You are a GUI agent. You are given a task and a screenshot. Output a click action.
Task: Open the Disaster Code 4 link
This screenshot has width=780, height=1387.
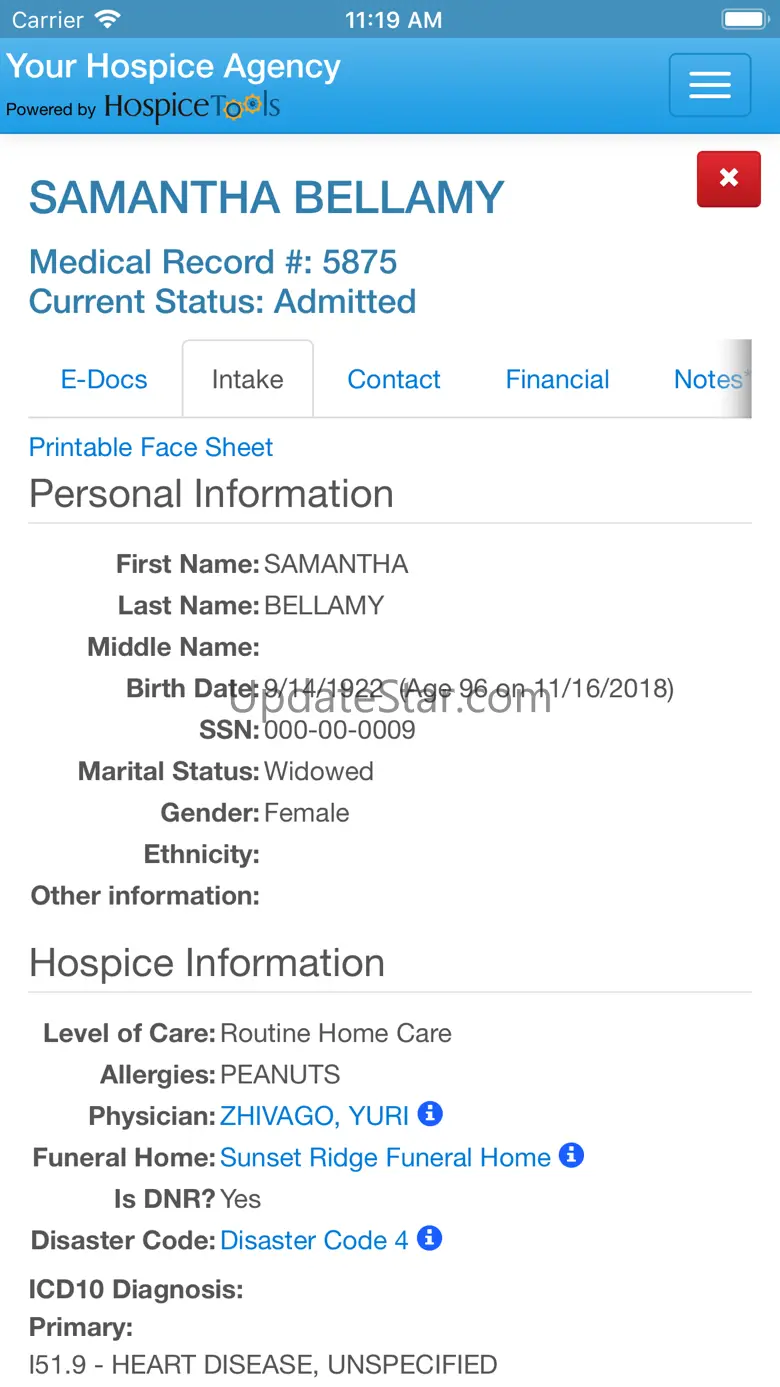tap(314, 1241)
